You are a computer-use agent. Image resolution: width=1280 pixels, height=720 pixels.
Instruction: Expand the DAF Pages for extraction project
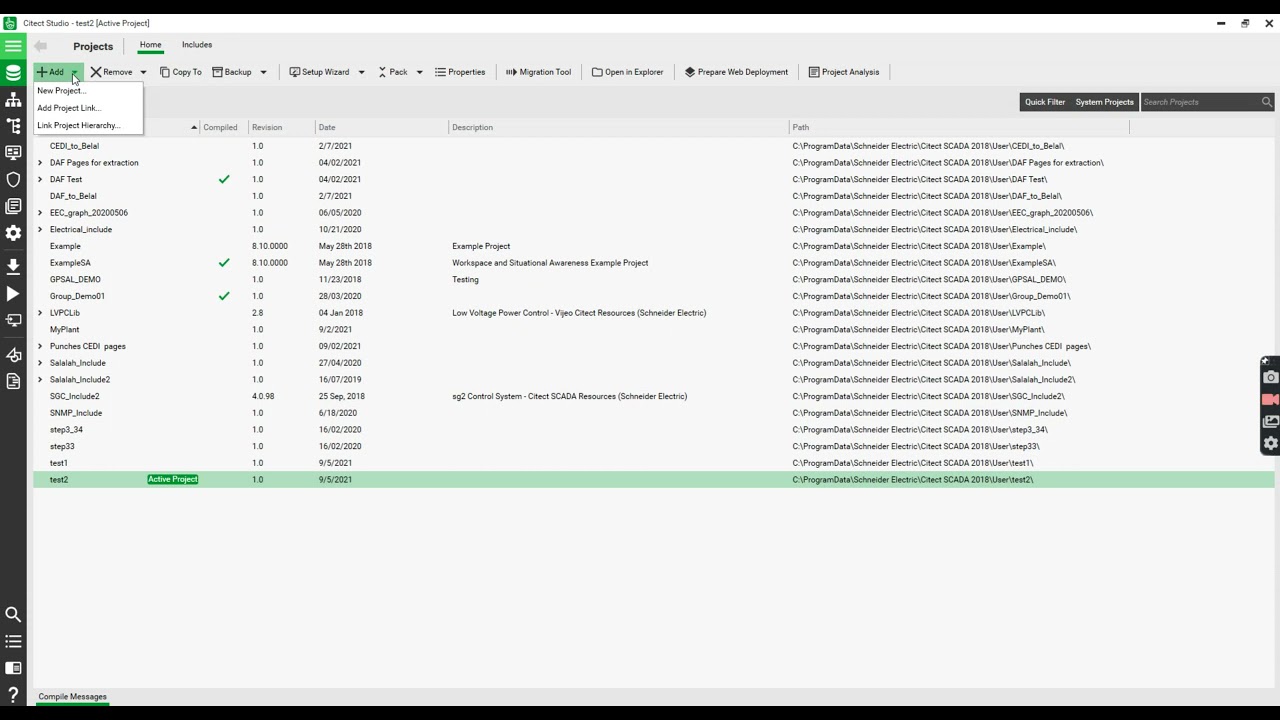pyautogui.click(x=40, y=163)
